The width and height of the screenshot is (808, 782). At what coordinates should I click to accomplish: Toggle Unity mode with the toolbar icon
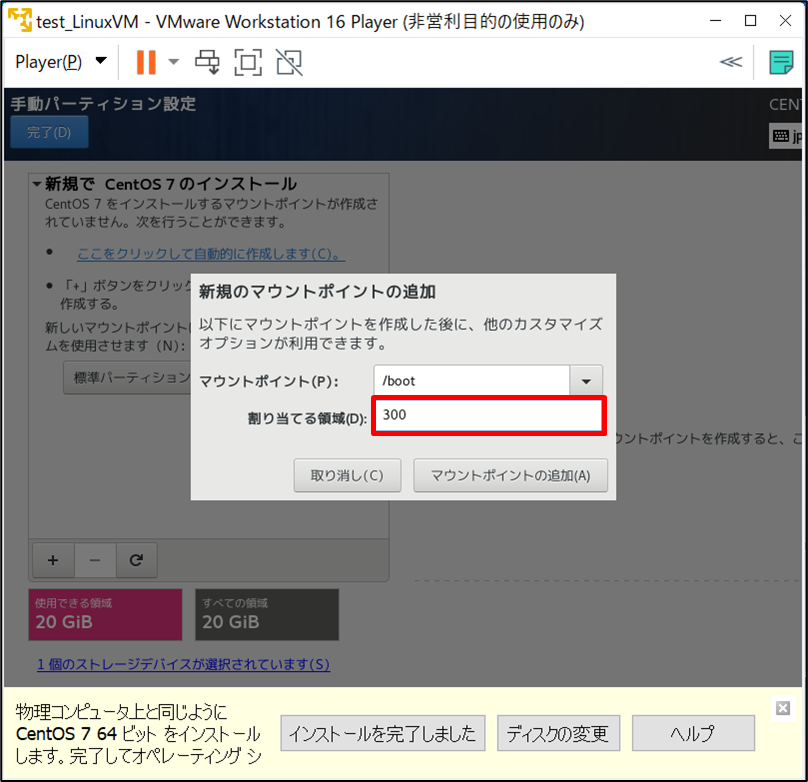click(x=289, y=62)
